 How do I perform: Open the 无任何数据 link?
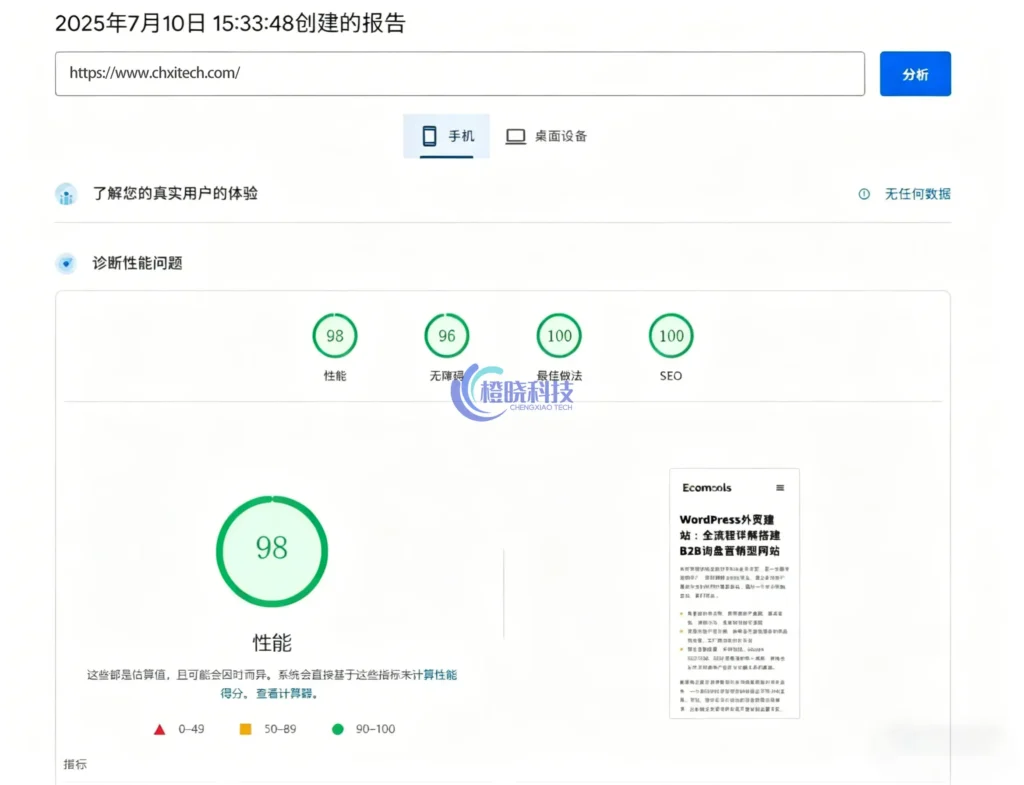click(x=915, y=195)
